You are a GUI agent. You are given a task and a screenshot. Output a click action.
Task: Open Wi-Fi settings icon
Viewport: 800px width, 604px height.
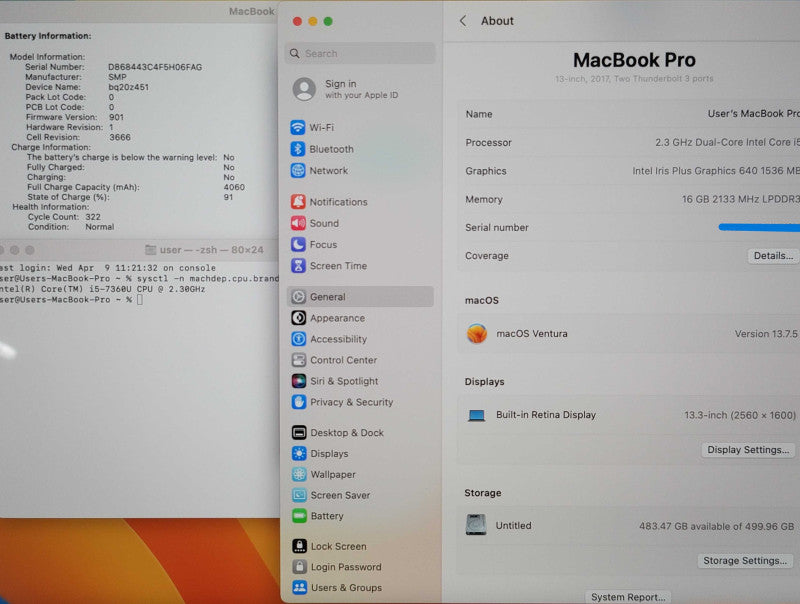[x=298, y=127]
